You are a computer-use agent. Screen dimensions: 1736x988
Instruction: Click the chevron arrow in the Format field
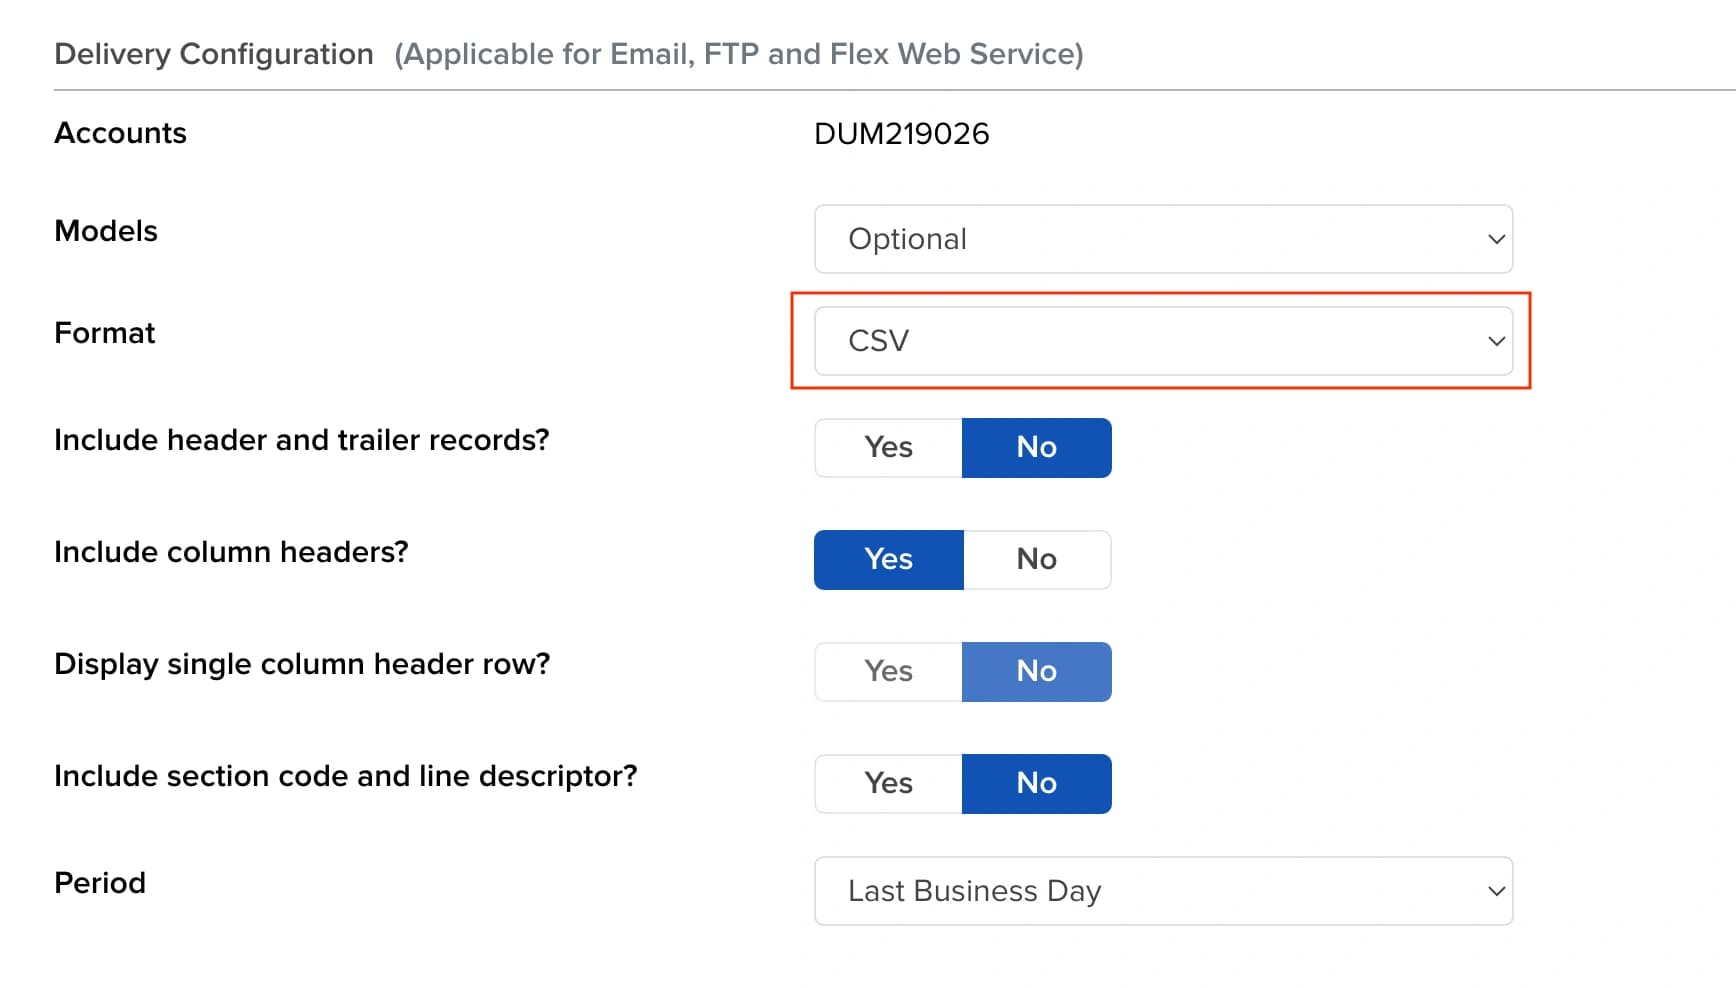(x=1496, y=341)
